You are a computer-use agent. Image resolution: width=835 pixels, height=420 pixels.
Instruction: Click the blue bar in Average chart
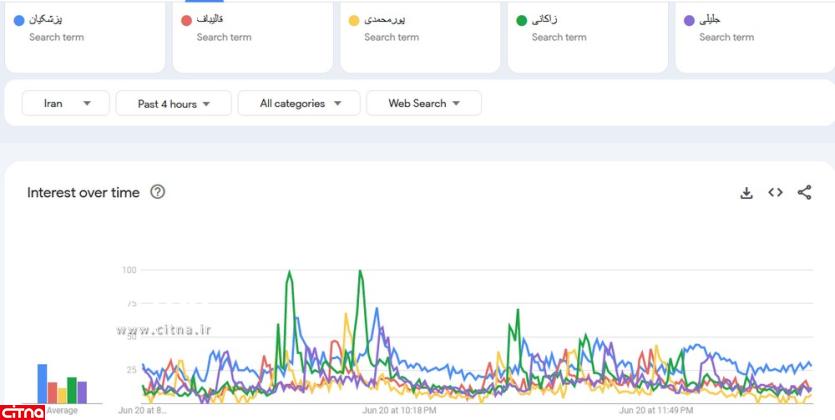[x=43, y=383]
